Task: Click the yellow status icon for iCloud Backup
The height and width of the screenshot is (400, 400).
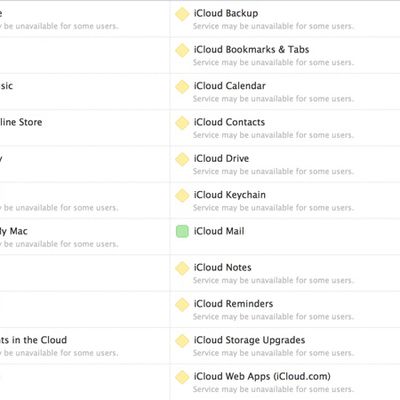Action: (182, 14)
